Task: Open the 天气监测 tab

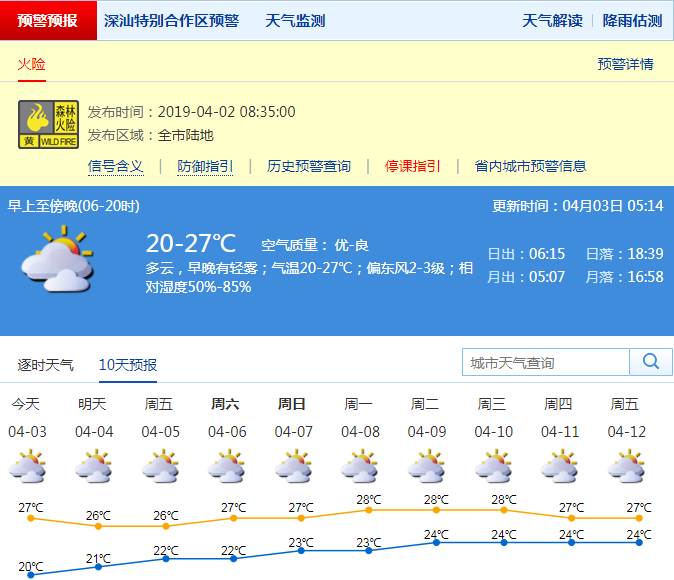Action: coord(295,21)
